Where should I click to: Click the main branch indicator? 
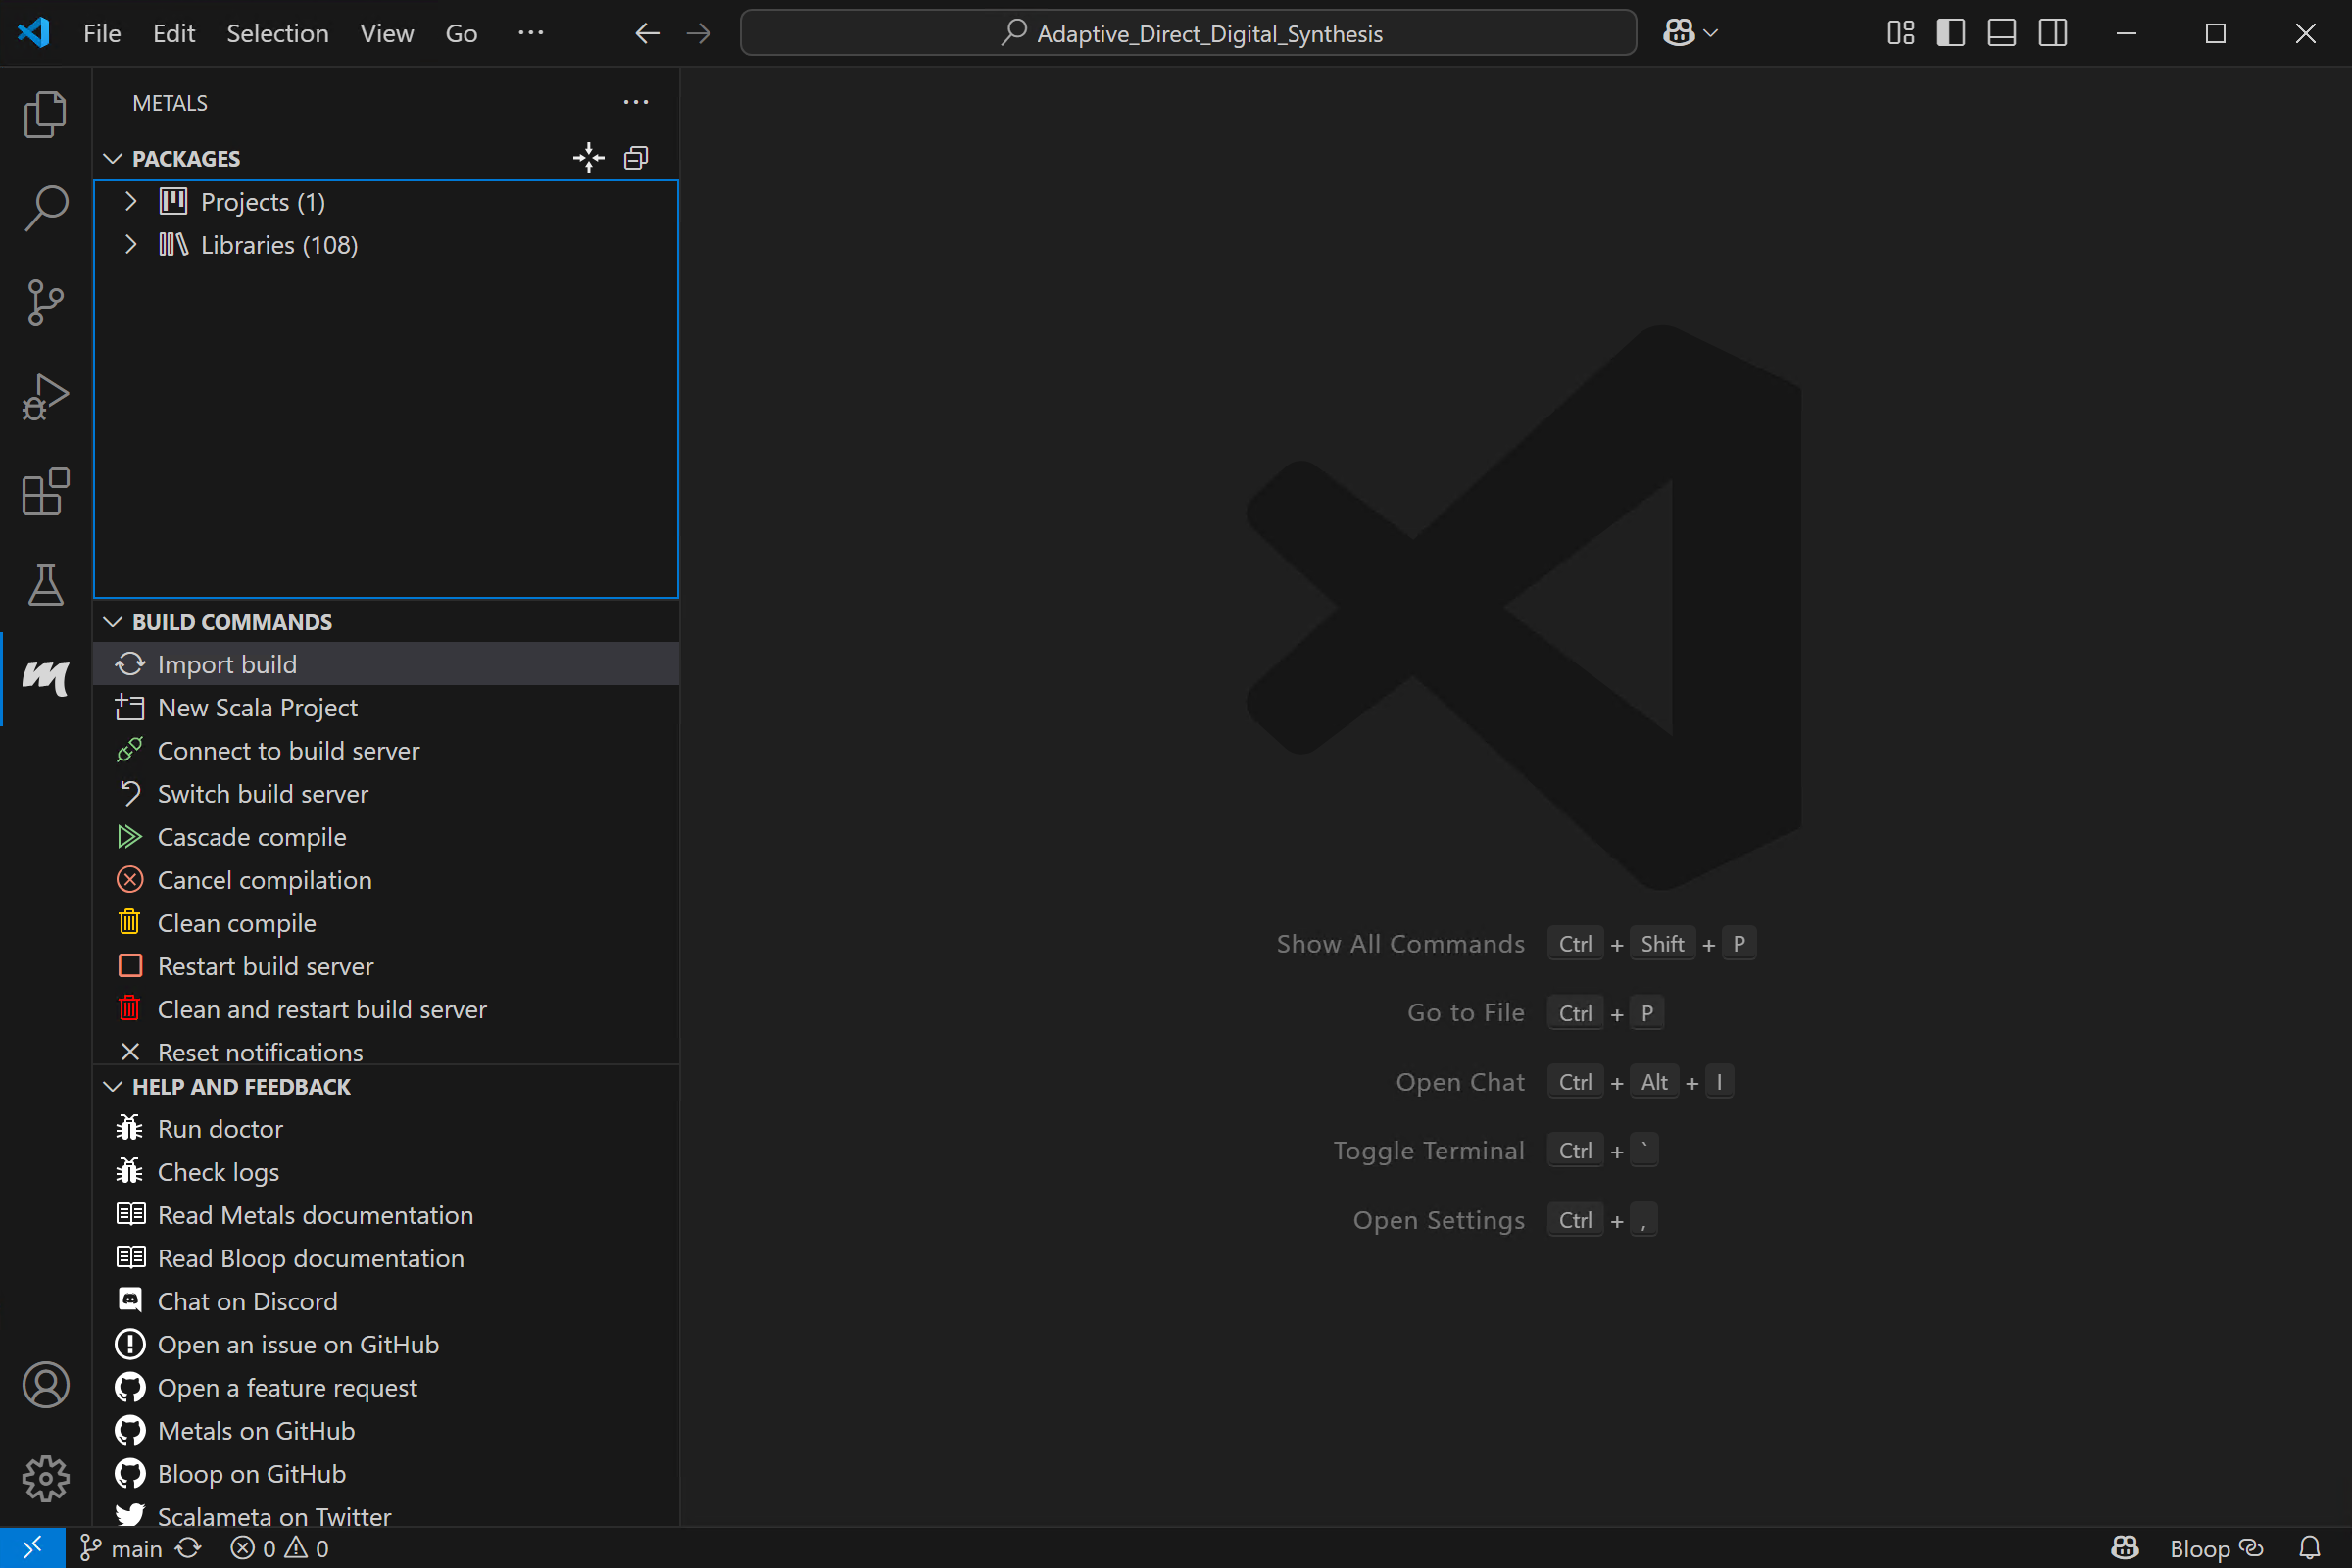click(x=121, y=1548)
